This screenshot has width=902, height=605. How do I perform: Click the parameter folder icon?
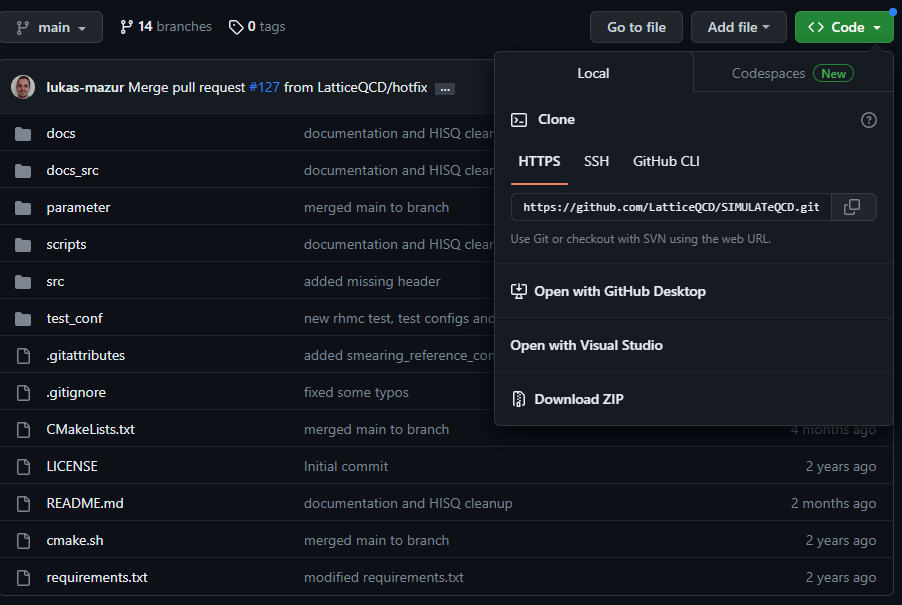pos(23,208)
